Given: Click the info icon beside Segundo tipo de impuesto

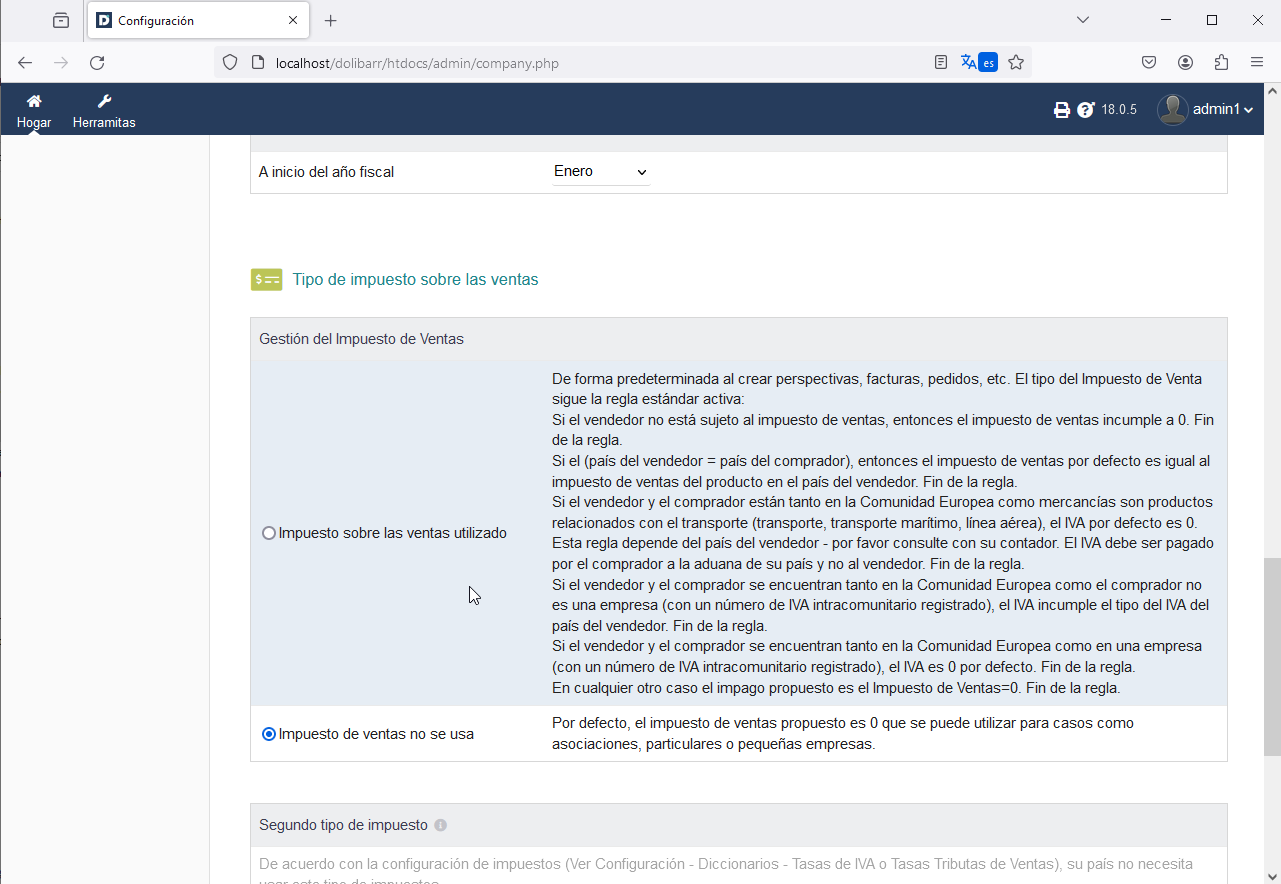Looking at the screenshot, I should [441, 826].
